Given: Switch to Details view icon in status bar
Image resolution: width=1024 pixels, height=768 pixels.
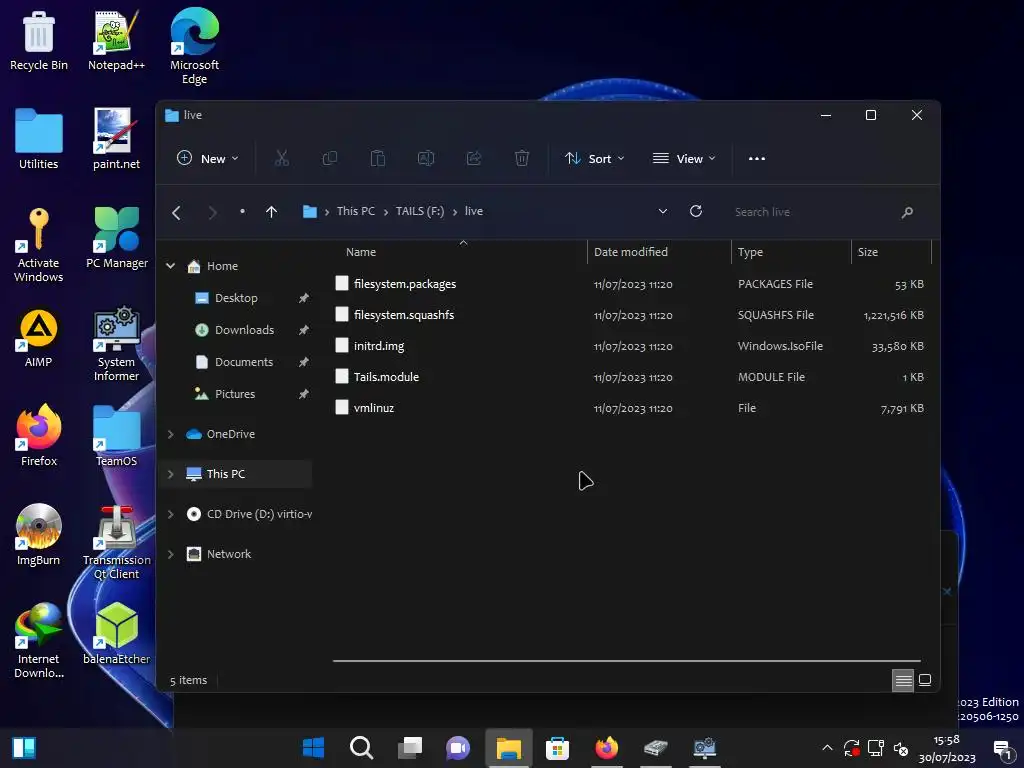Looking at the screenshot, I should [903, 680].
